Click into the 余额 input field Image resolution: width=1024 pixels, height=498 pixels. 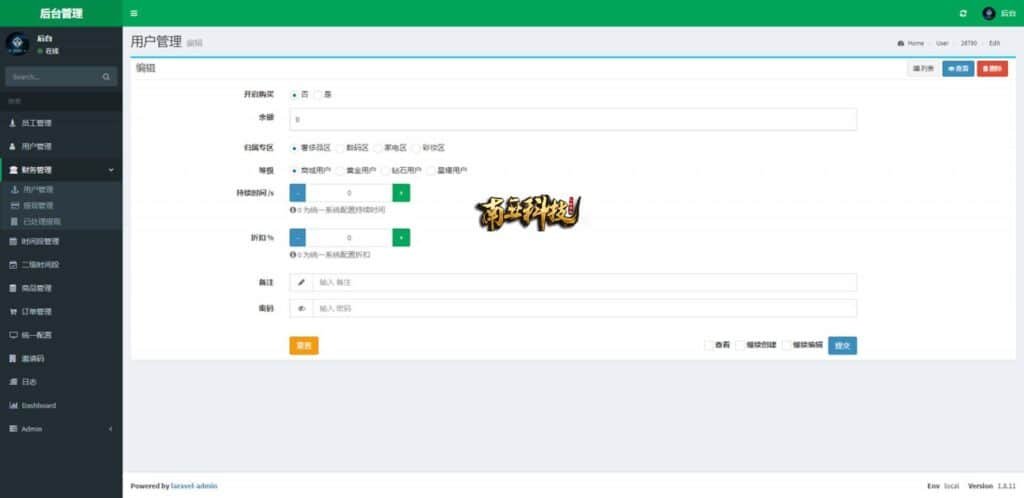pyautogui.click(x=572, y=120)
